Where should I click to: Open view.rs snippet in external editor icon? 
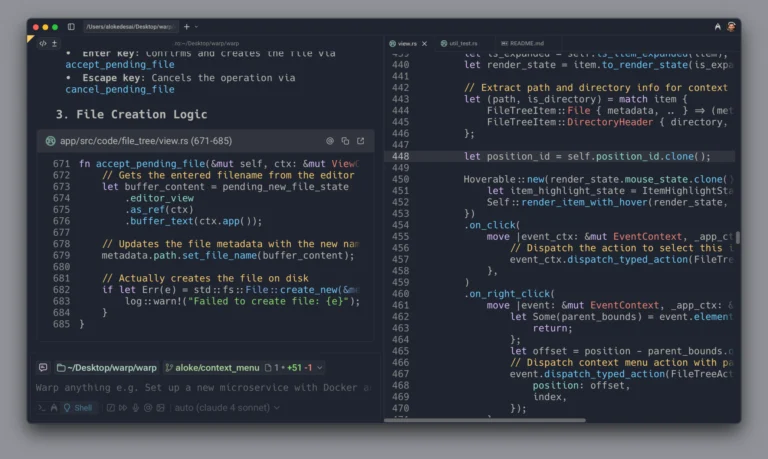360,141
